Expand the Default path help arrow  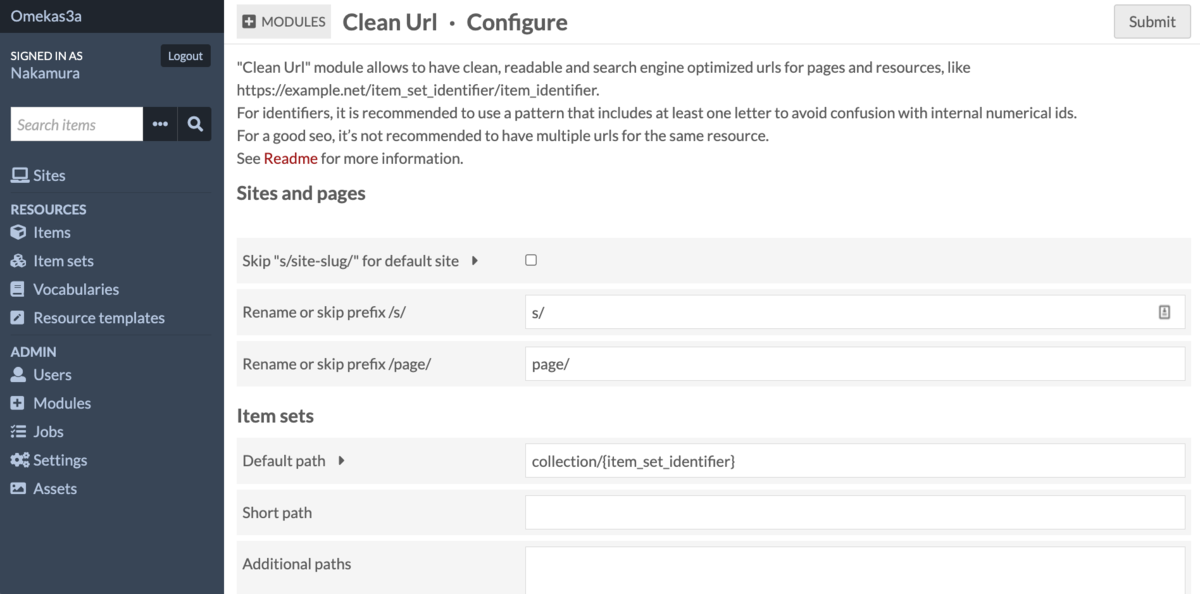(341, 461)
